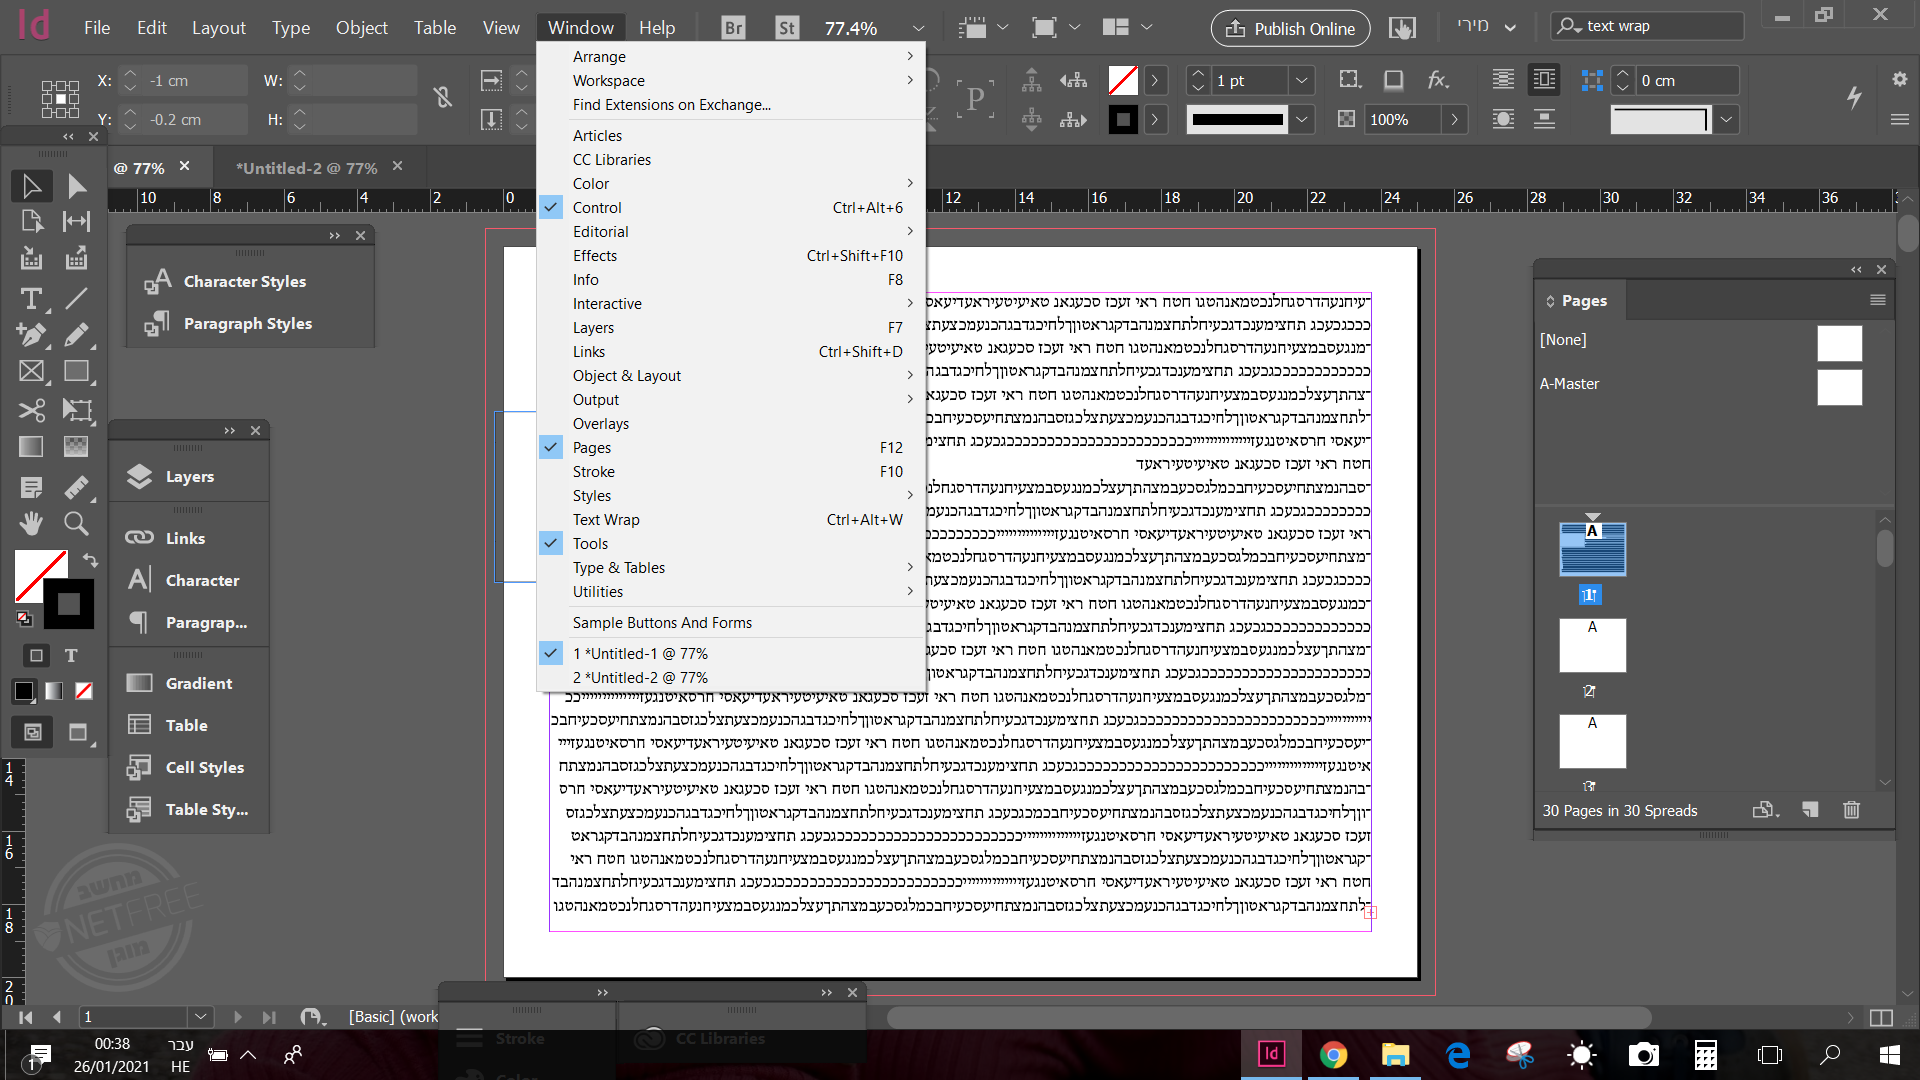Switch to Untitled-2 document tab
Screen dimensions: 1920x1080
pyautogui.click(x=306, y=168)
